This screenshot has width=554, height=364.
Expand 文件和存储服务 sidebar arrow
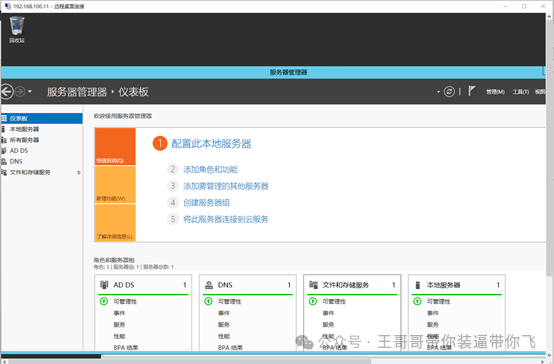coord(79,172)
